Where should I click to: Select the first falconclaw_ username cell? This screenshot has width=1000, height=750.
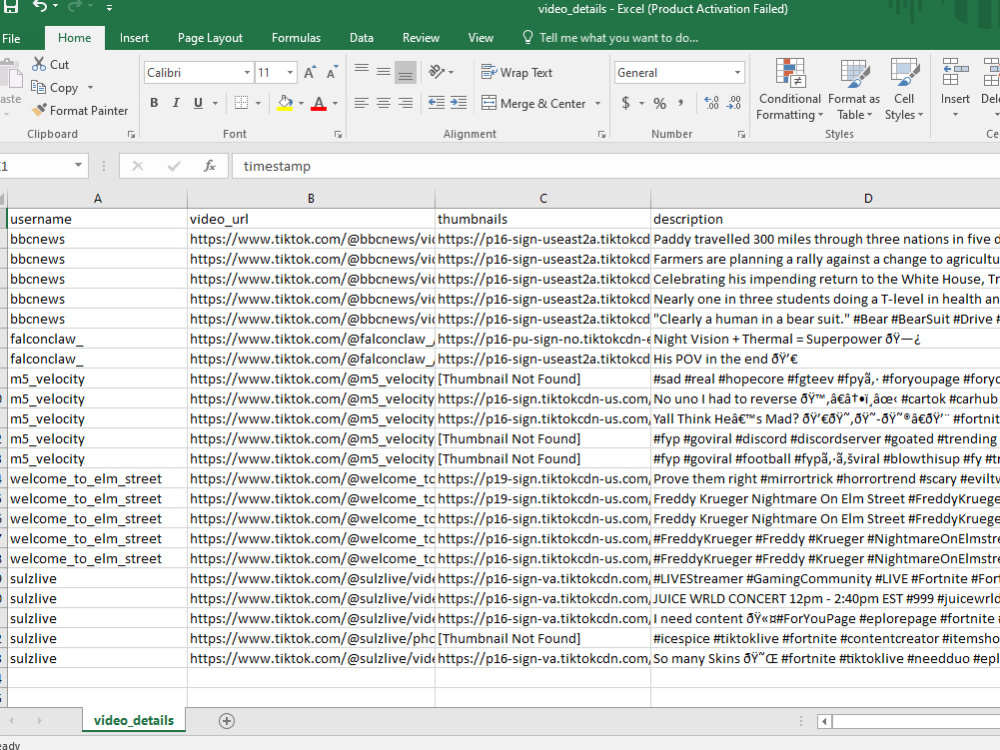point(98,339)
